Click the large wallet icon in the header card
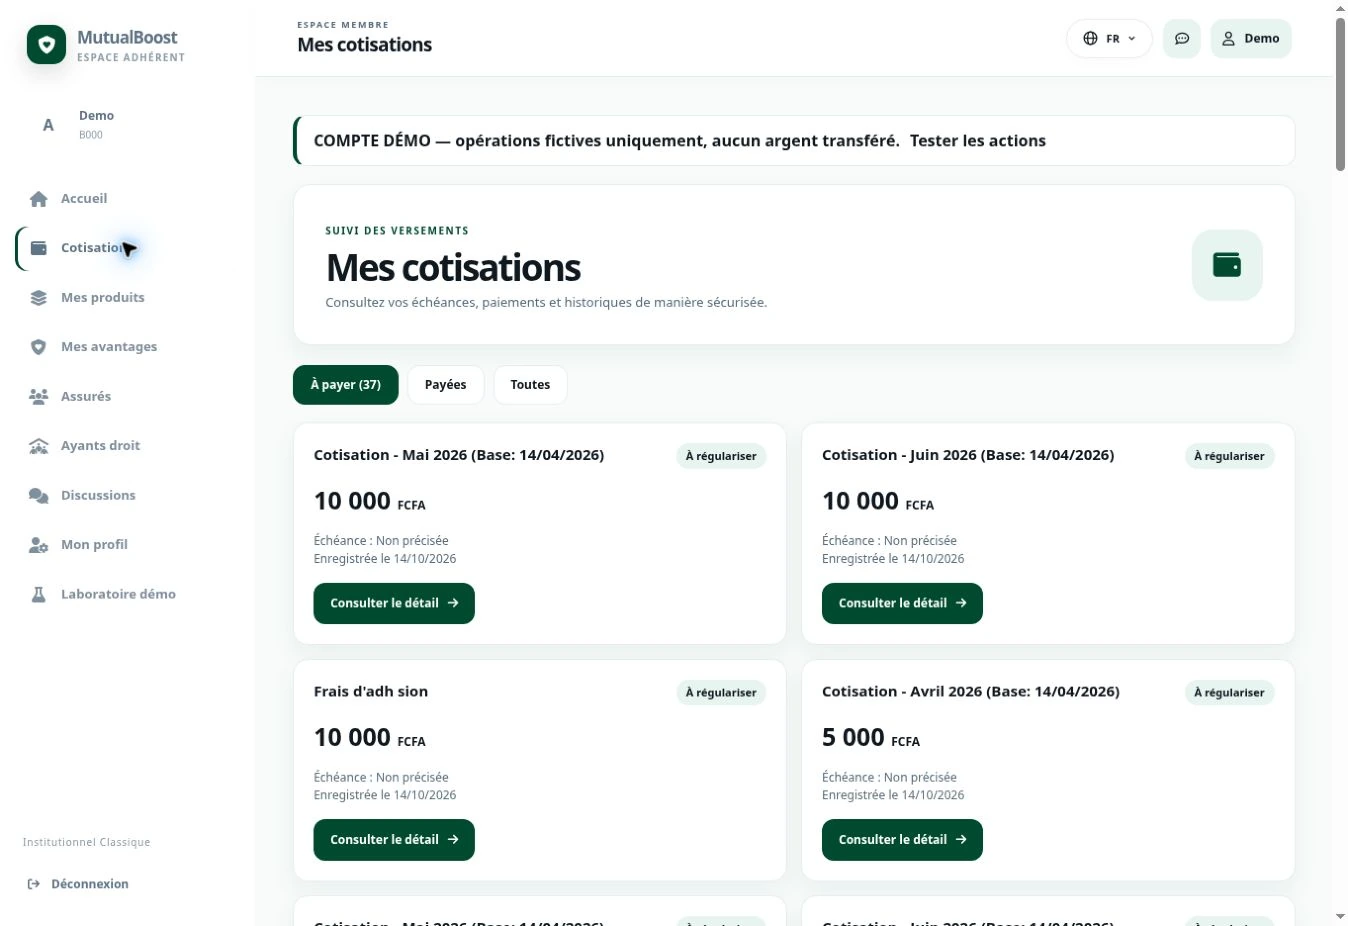This screenshot has width=1348, height=926. 1227,265
